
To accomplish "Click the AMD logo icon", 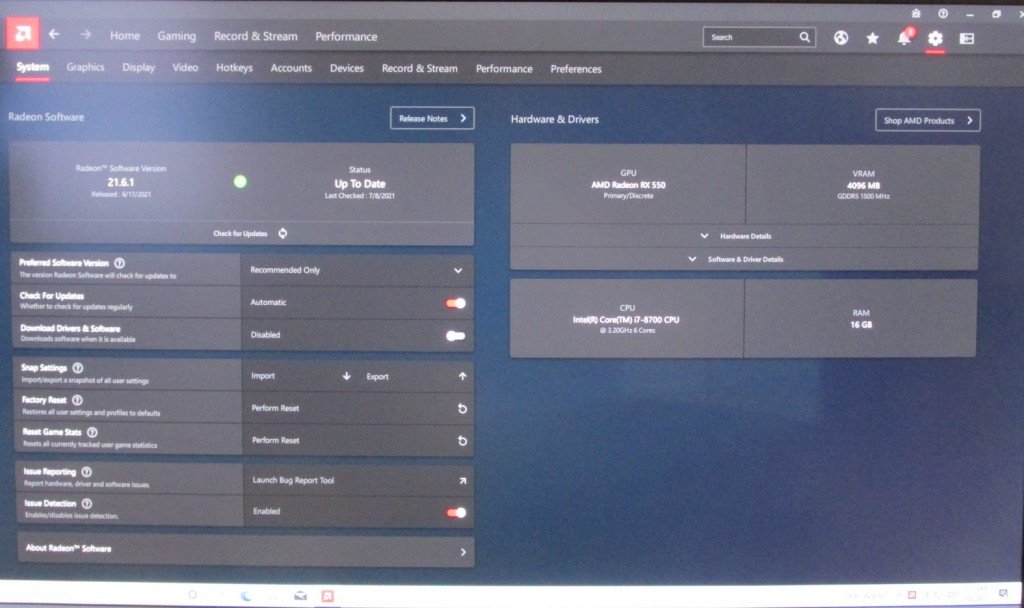I will [x=23, y=33].
